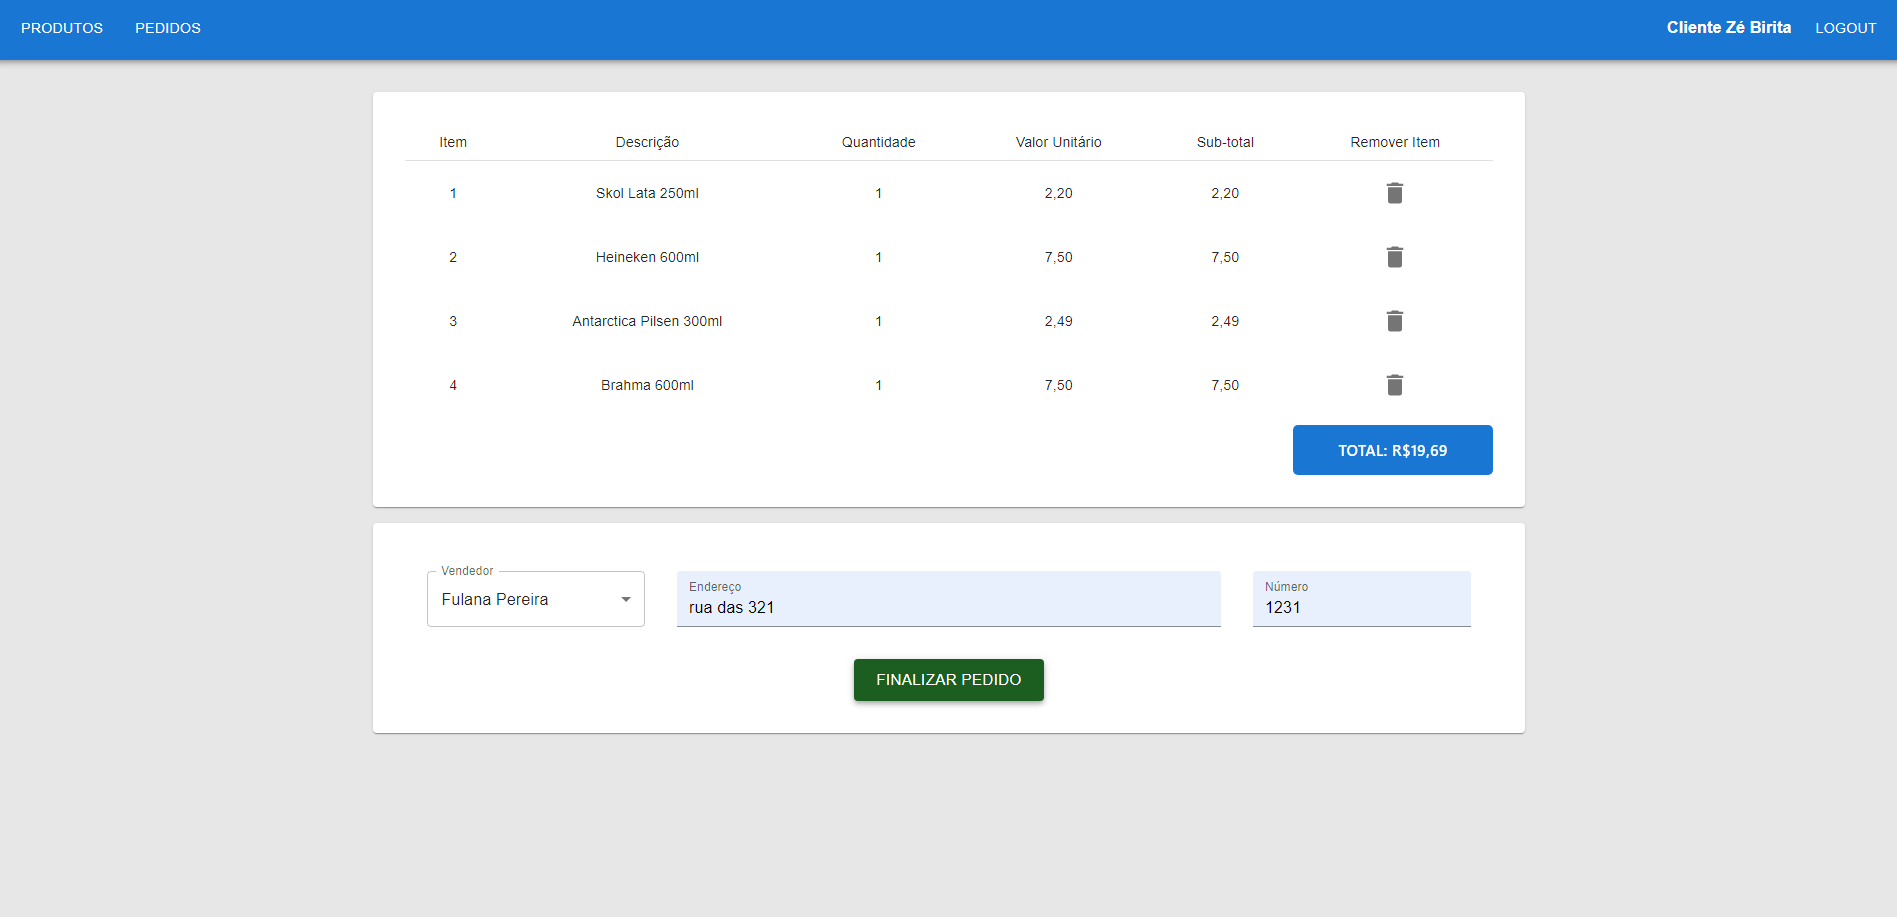This screenshot has height=917, width=1897.
Task: Click the Item column header
Action: click(453, 142)
